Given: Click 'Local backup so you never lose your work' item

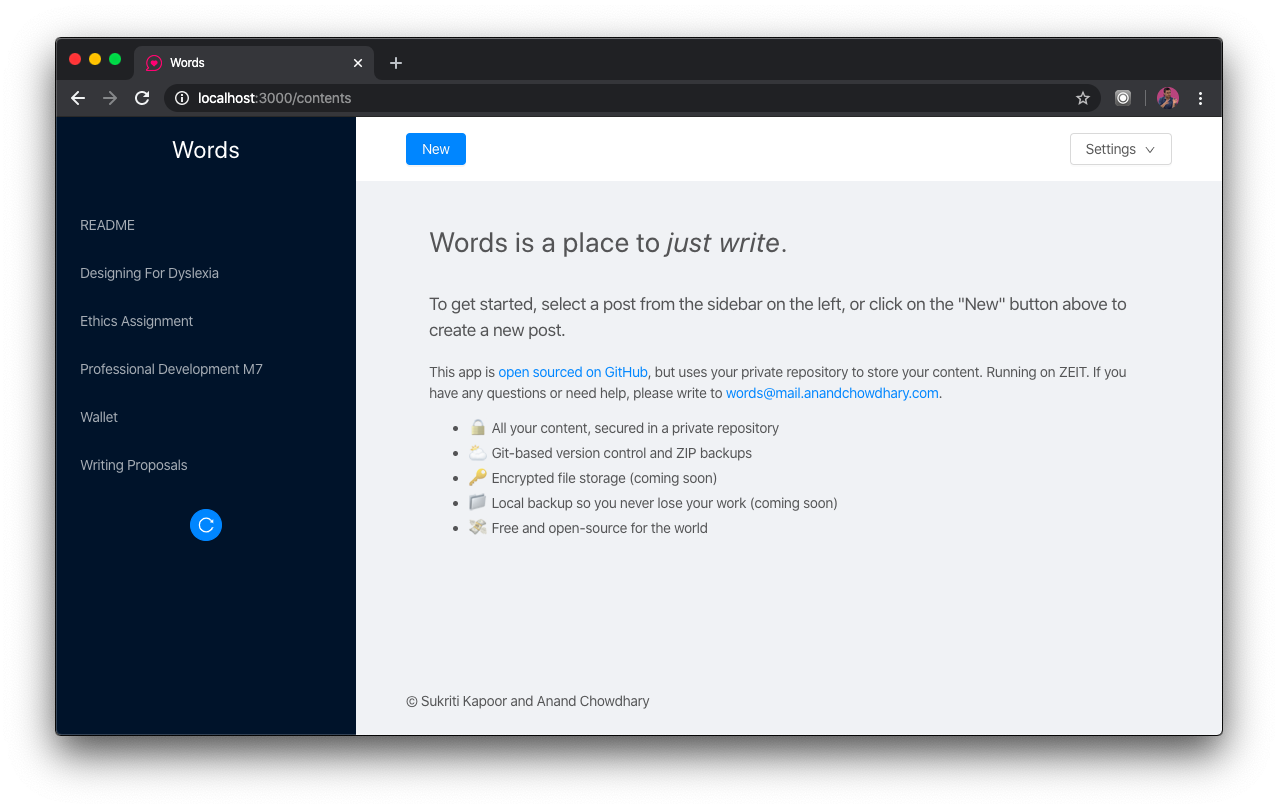Looking at the screenshot, I should 653,503.
